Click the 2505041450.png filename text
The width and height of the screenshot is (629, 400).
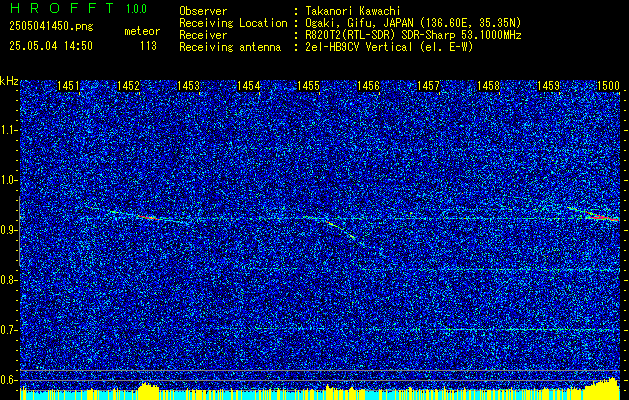(51, 27)
